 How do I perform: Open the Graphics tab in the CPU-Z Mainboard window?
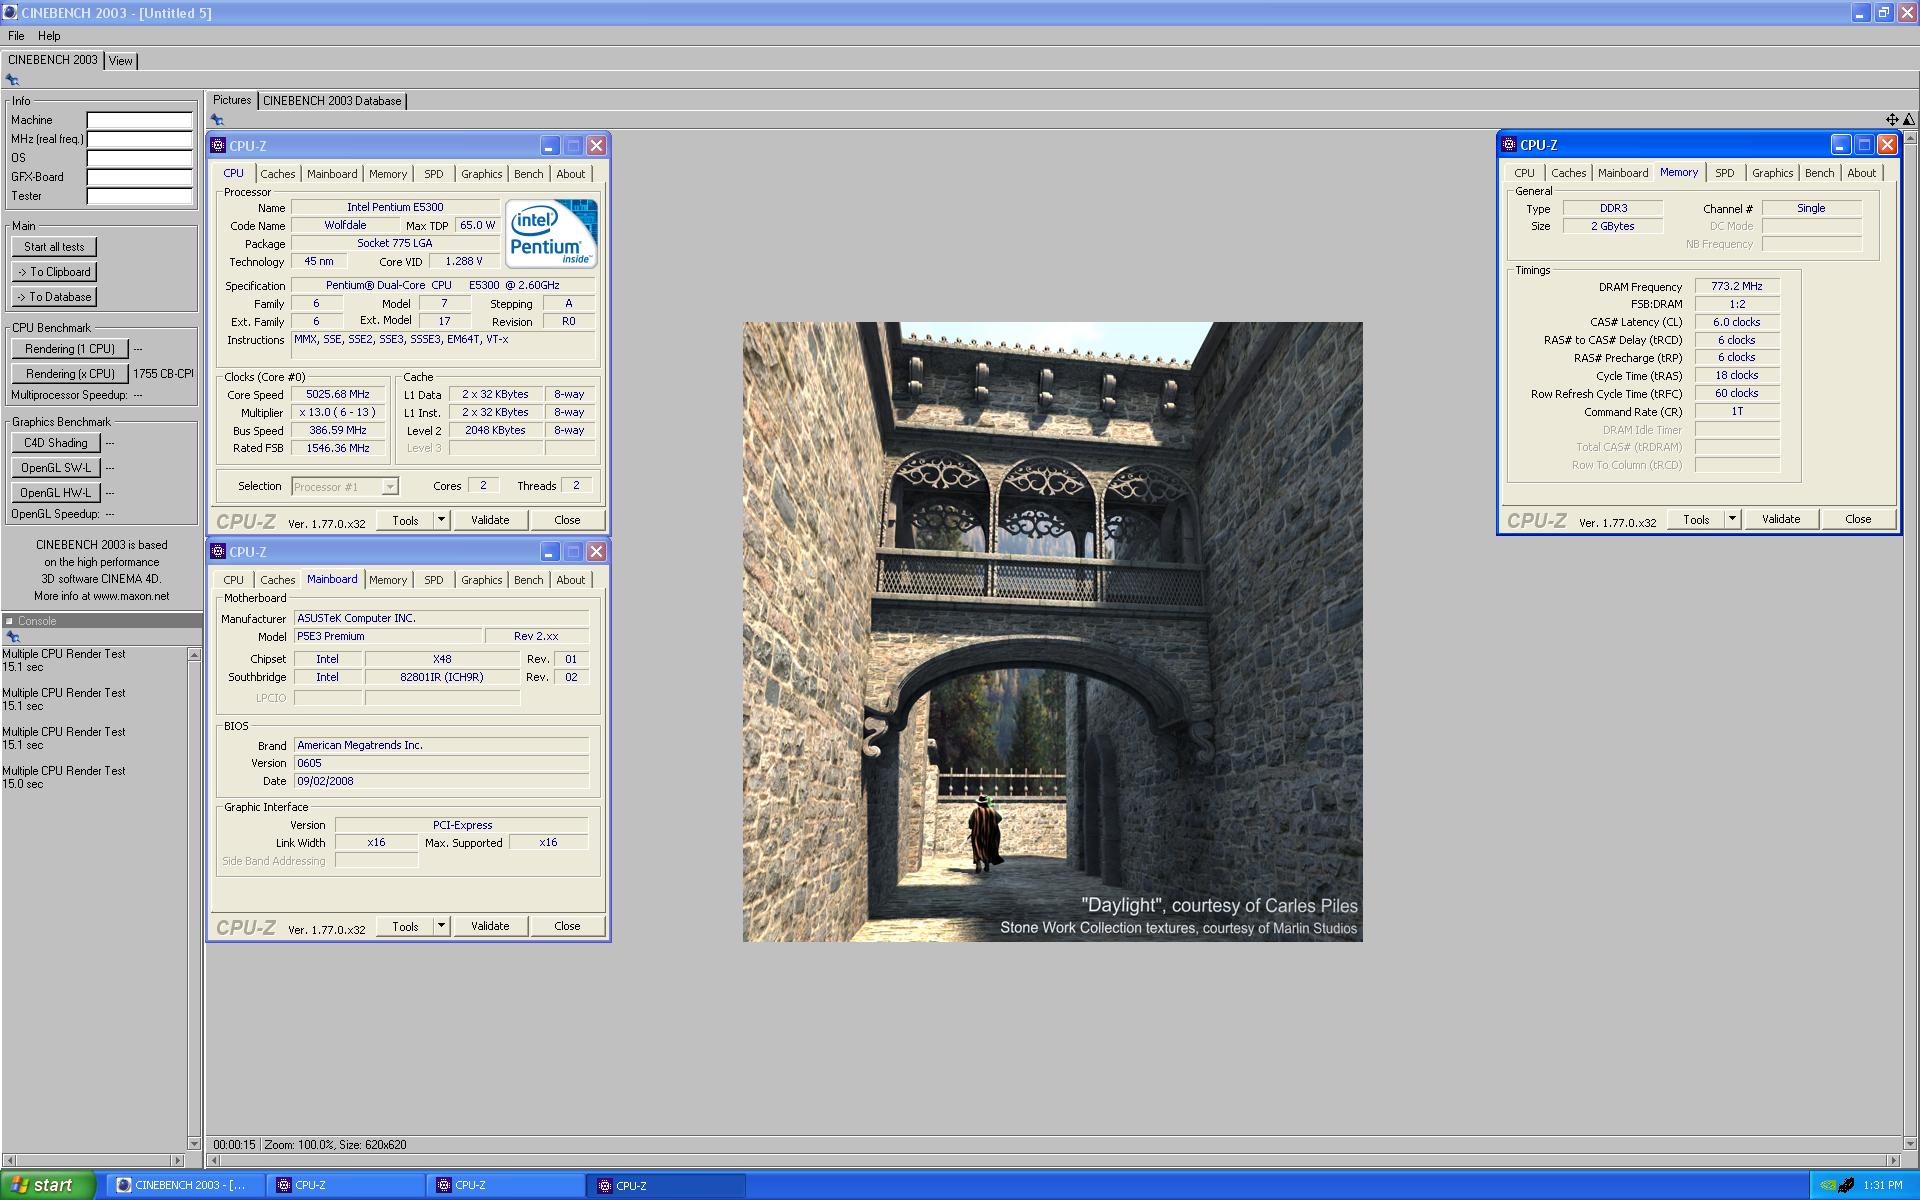(x=481, y=580)
